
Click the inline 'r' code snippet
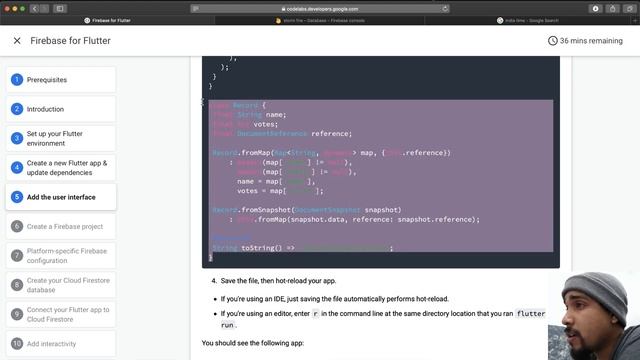[315, 314]
